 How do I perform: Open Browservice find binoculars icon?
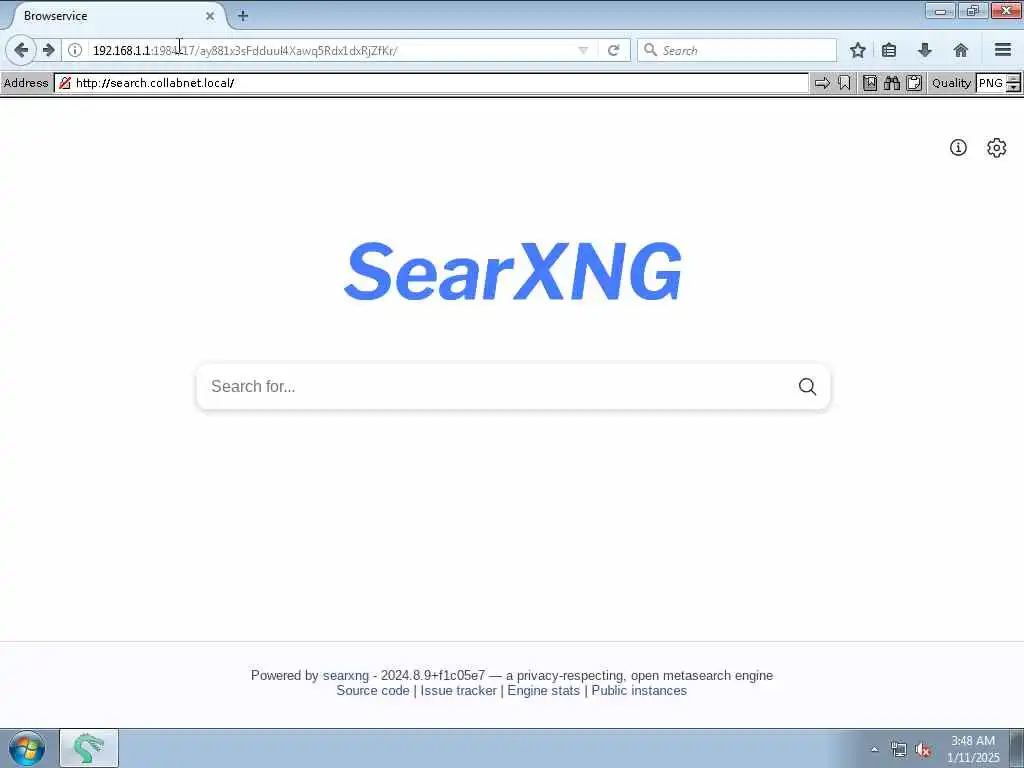[x=892, y=83]
